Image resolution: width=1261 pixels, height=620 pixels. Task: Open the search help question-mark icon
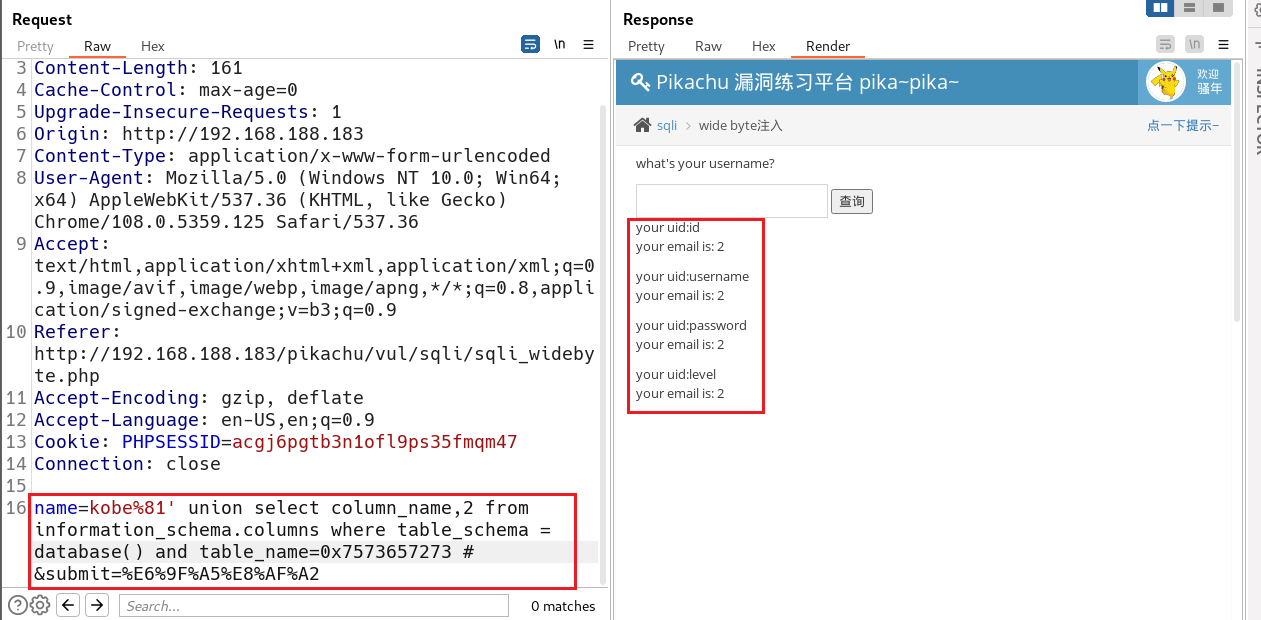point(17,605)
